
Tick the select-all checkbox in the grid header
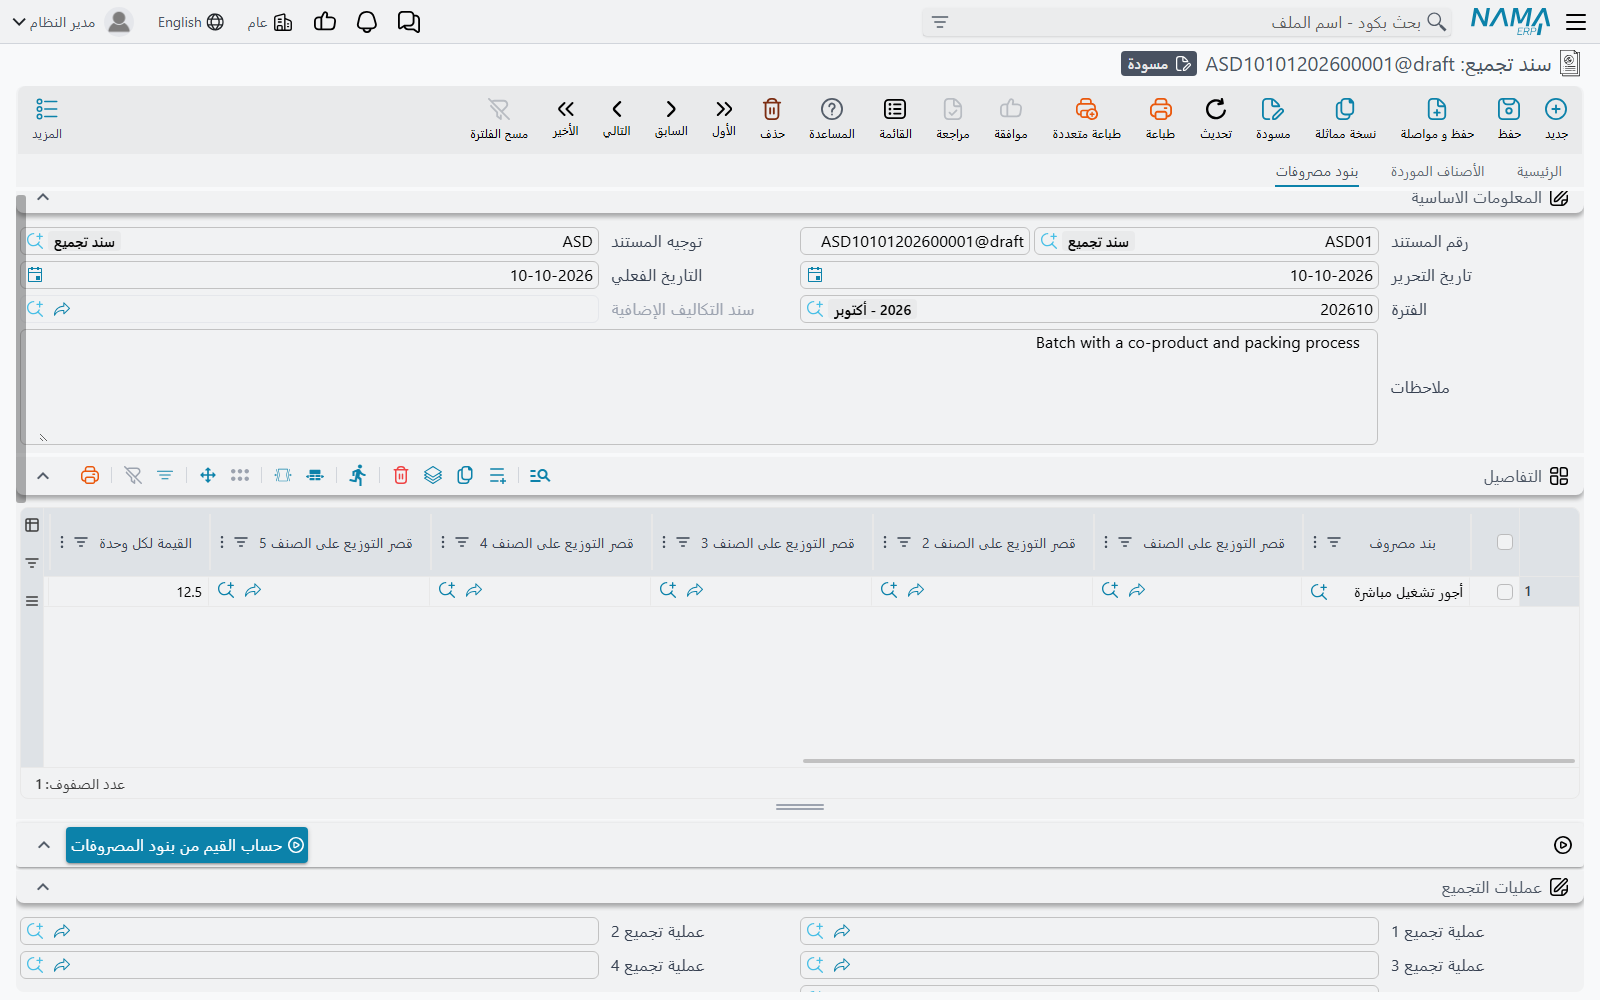click(1505, 542)
